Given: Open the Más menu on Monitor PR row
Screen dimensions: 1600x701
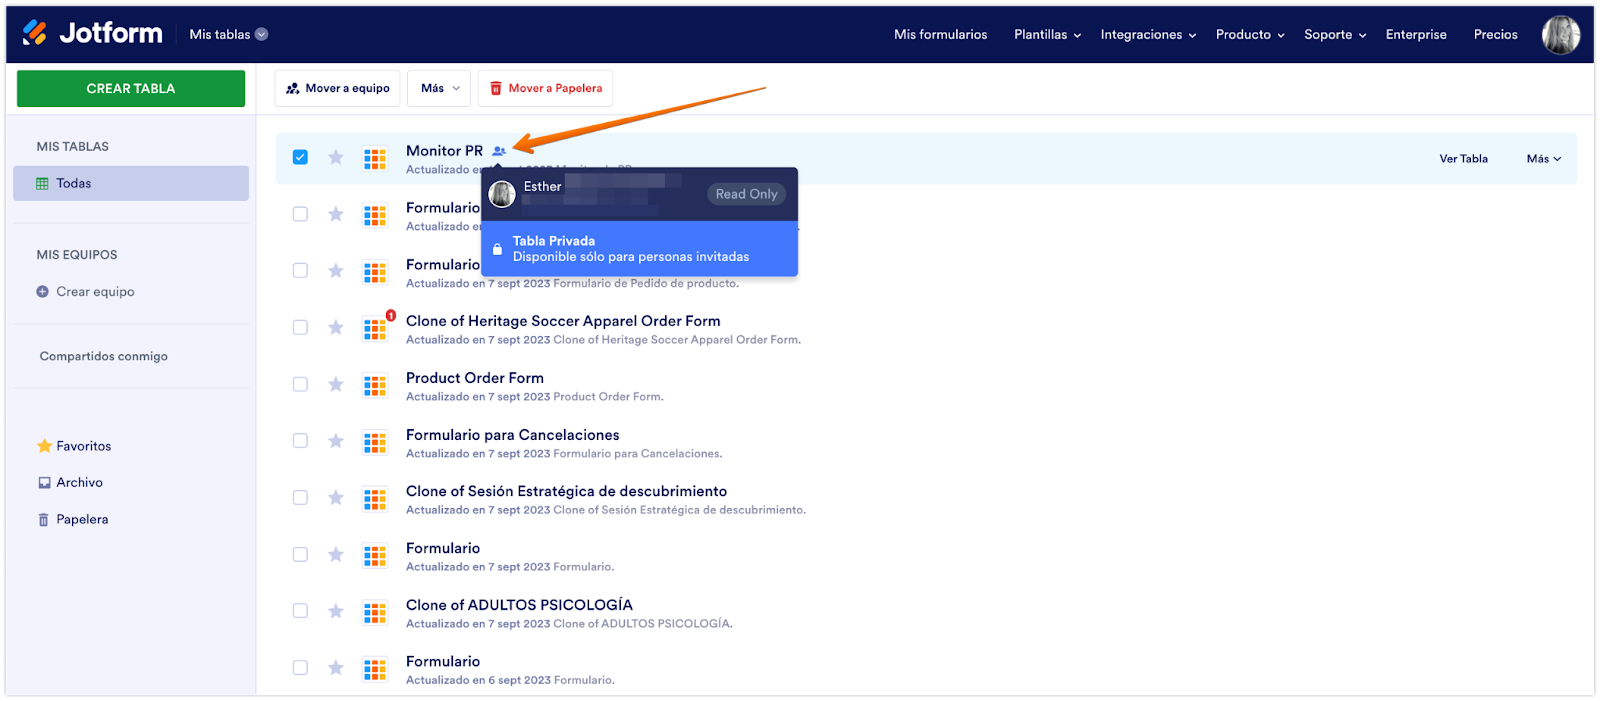Looking at the screenshot, I should pyautogui.click(x=1544, y=159).
